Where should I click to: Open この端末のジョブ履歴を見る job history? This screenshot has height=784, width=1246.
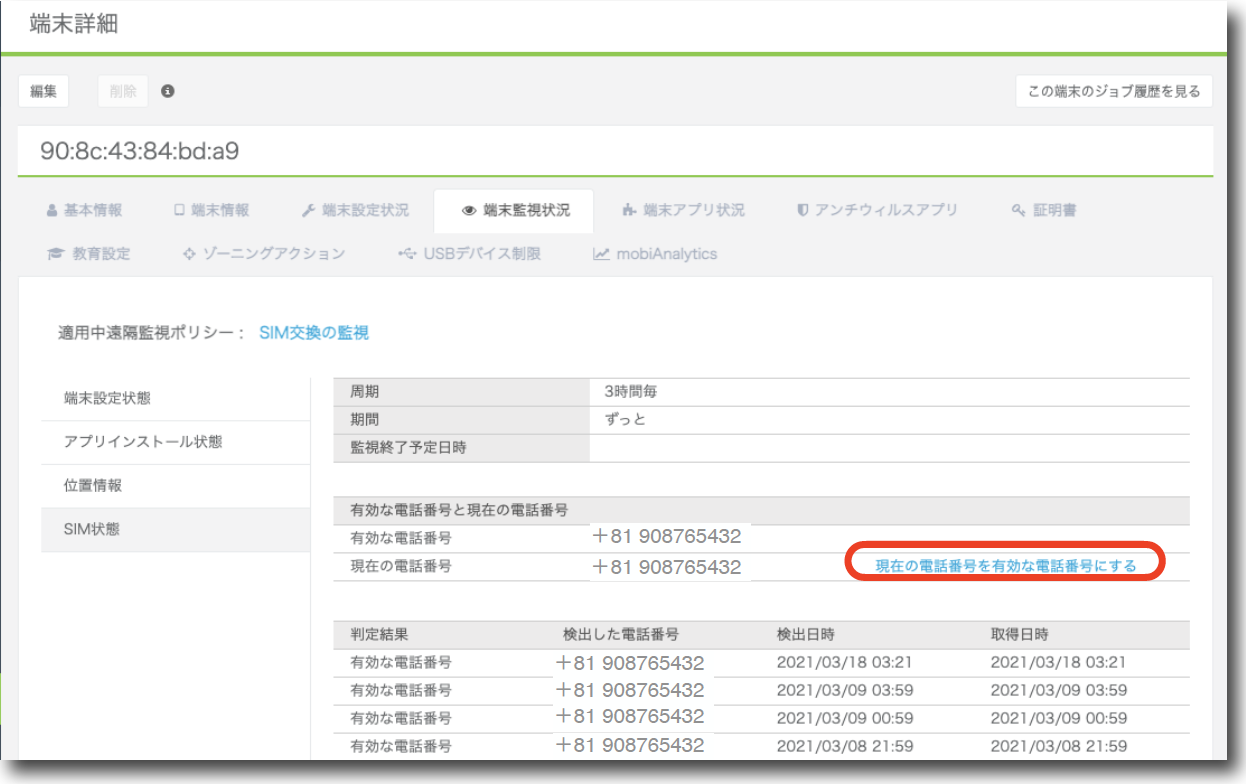[x=1114, y=91]
